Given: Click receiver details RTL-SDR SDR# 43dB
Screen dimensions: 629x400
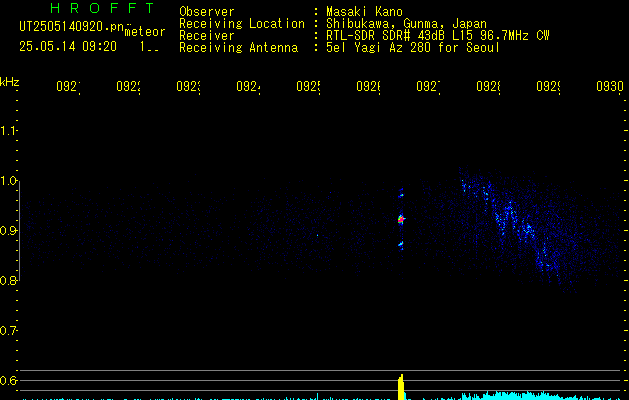Looking at the screenshot, I should pos(385,36).
